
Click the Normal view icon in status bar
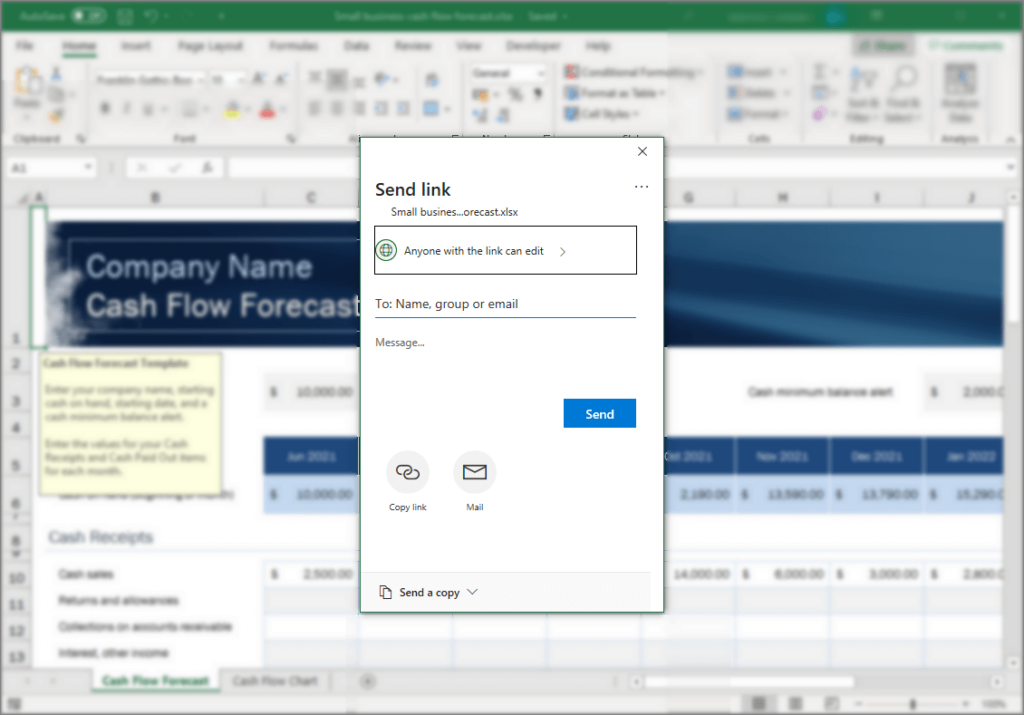(758, 703)
